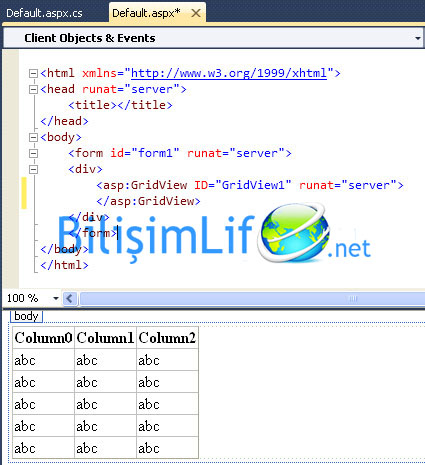425x465 pixels.
Task: Open the w3.org xhtml namespace link
Action: 229,73
